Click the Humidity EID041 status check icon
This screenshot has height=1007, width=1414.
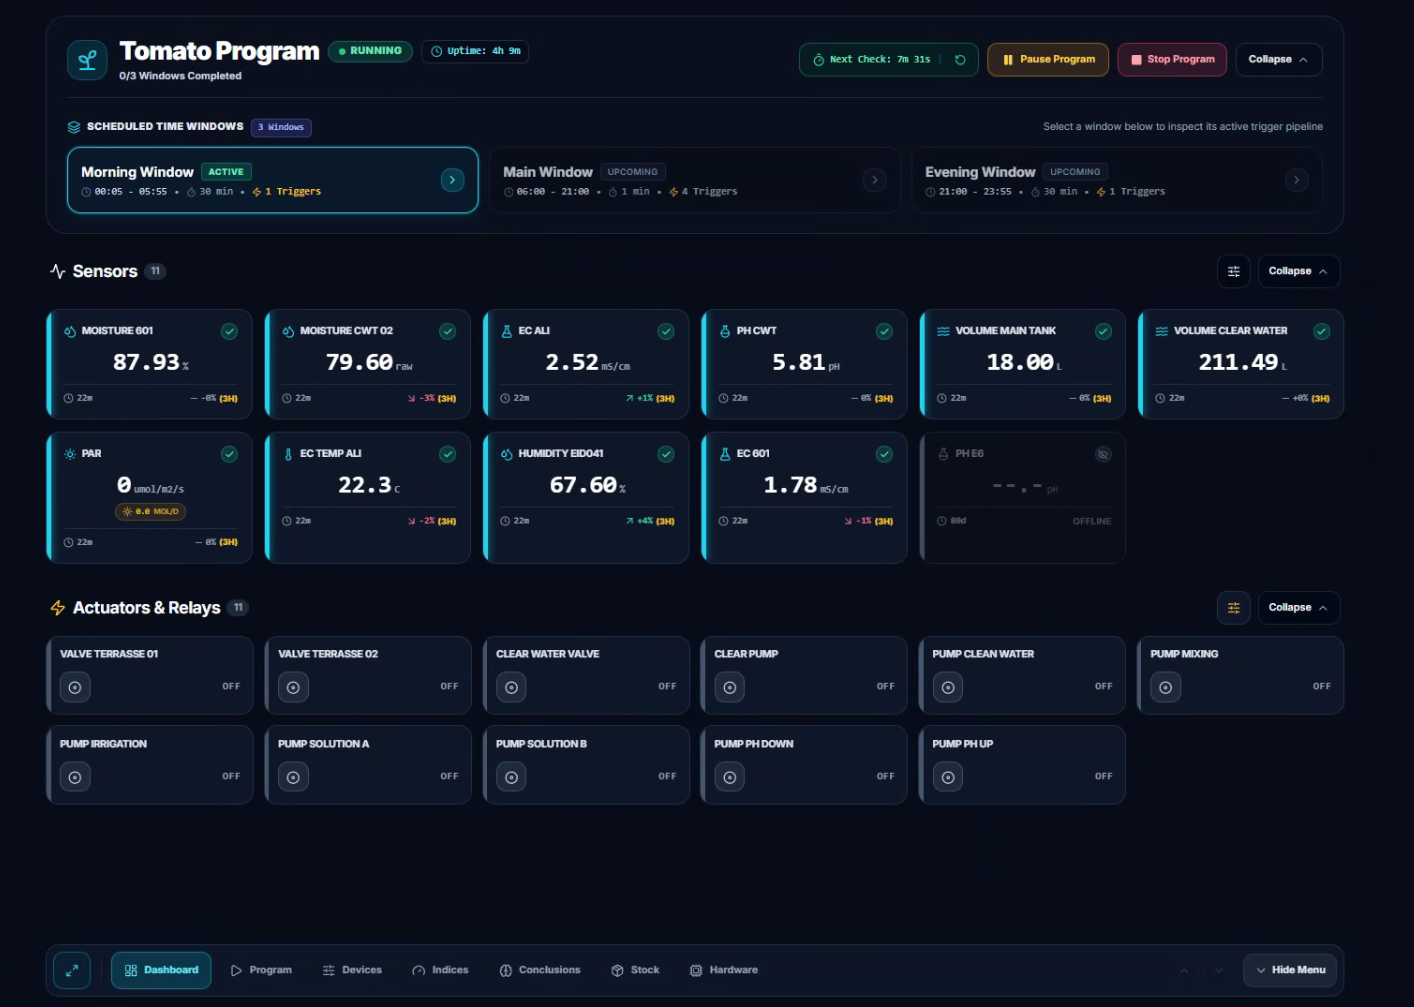point(666,454)
